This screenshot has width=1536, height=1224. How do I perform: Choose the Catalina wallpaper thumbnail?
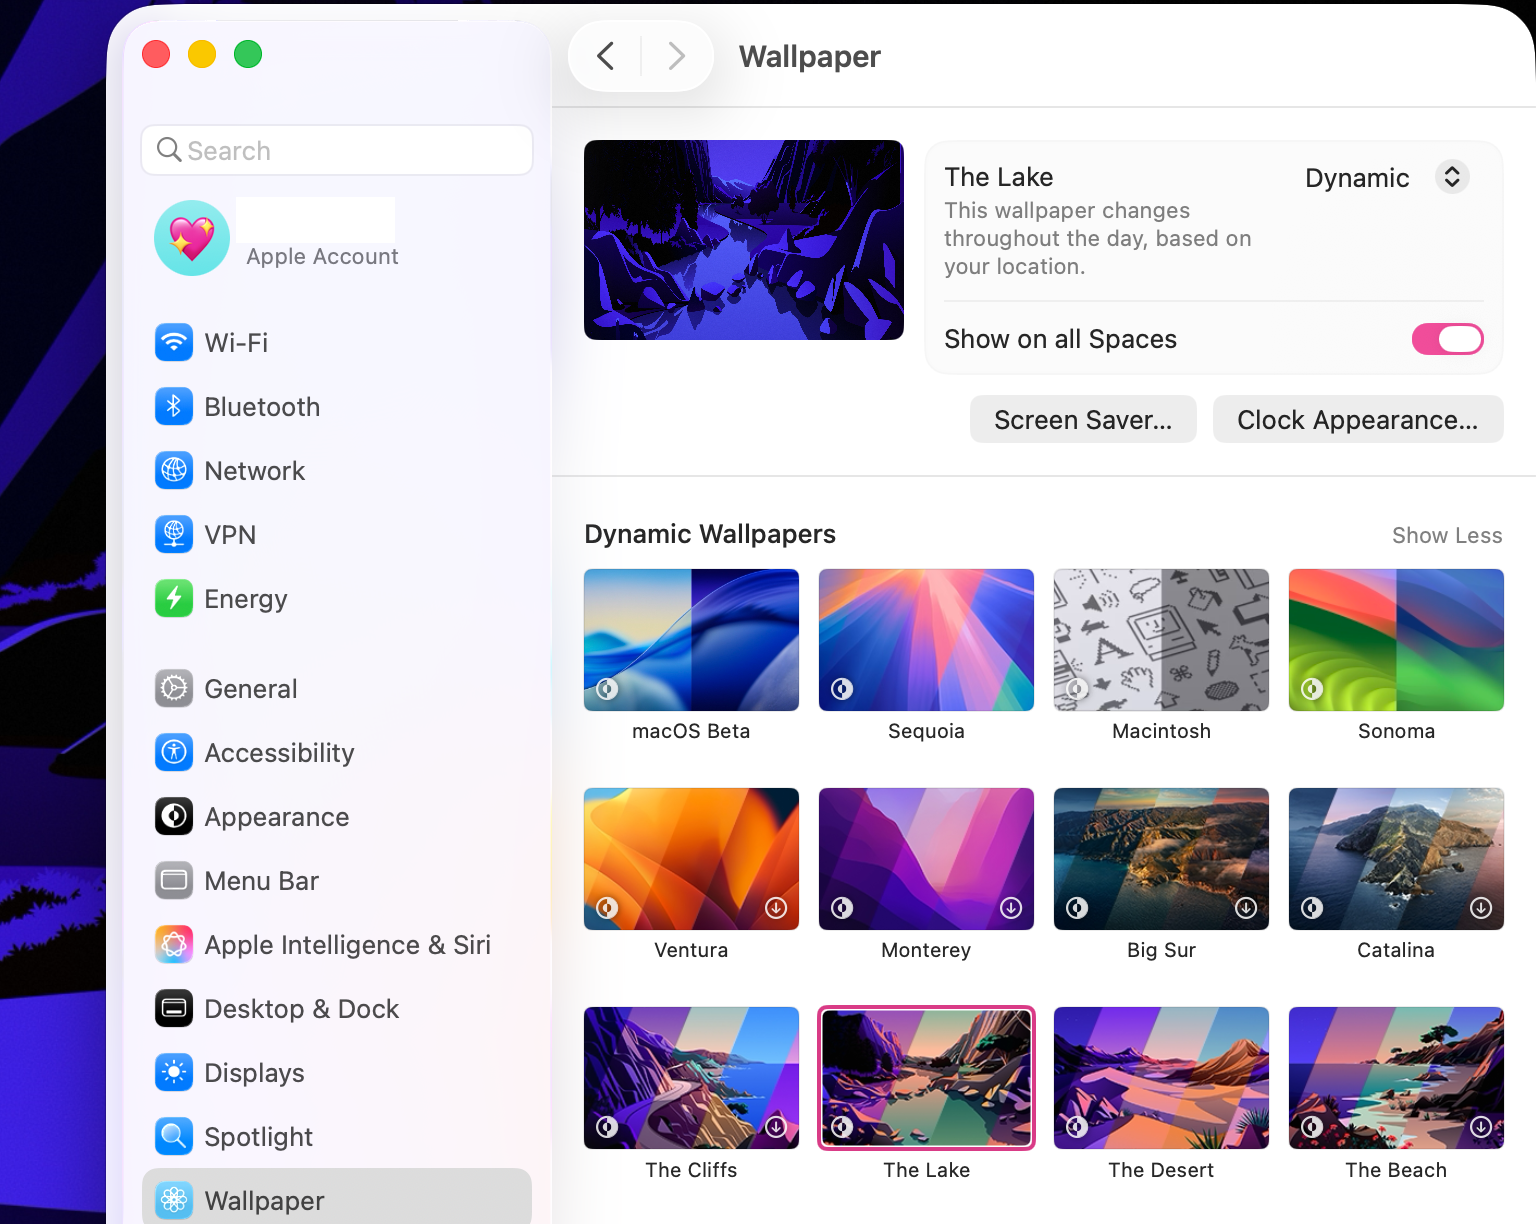pos(1396,859)
